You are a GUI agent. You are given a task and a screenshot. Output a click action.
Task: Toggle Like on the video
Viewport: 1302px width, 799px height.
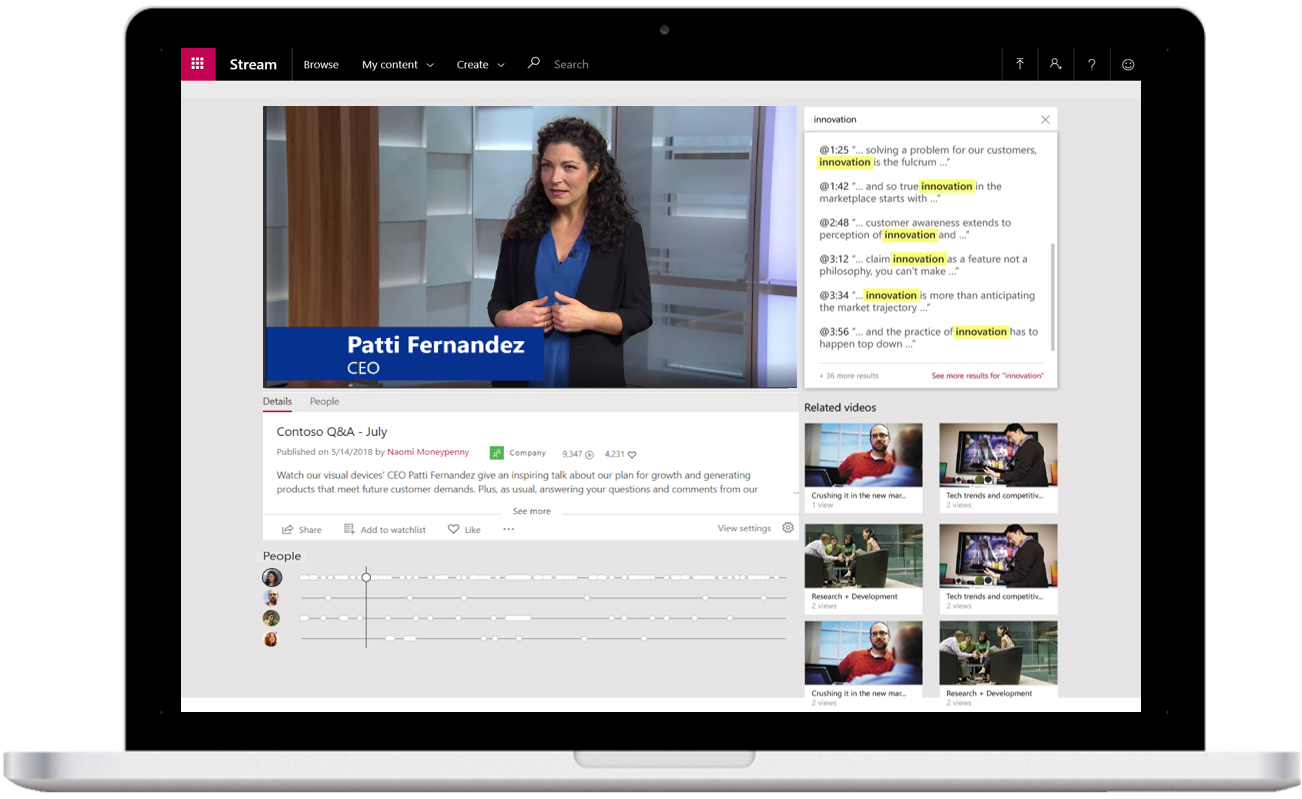click(464, 529)
